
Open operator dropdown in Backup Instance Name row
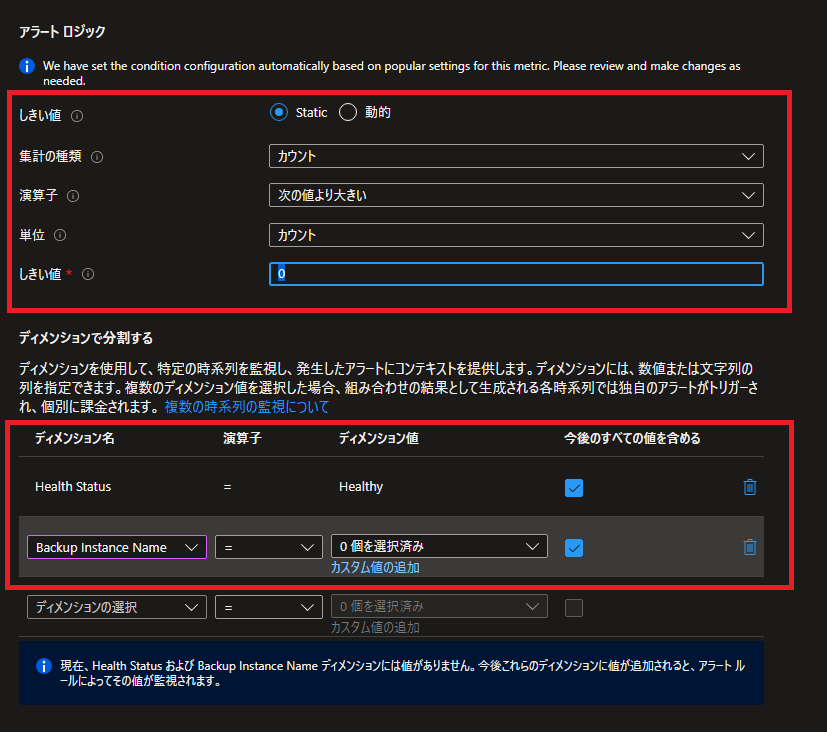point(268,547)
